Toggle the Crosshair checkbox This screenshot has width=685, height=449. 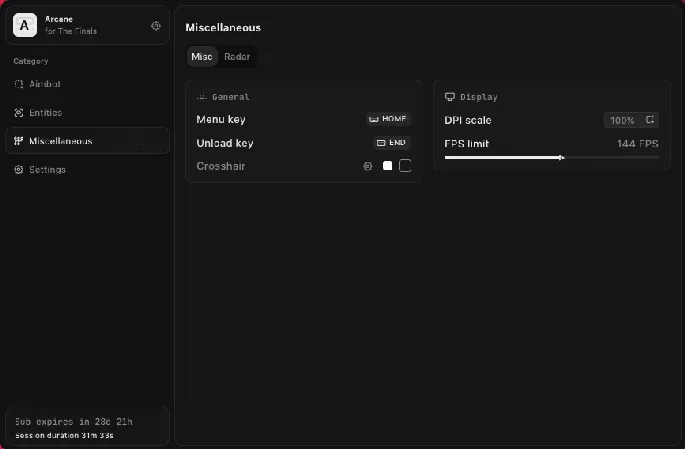point(405,166)
